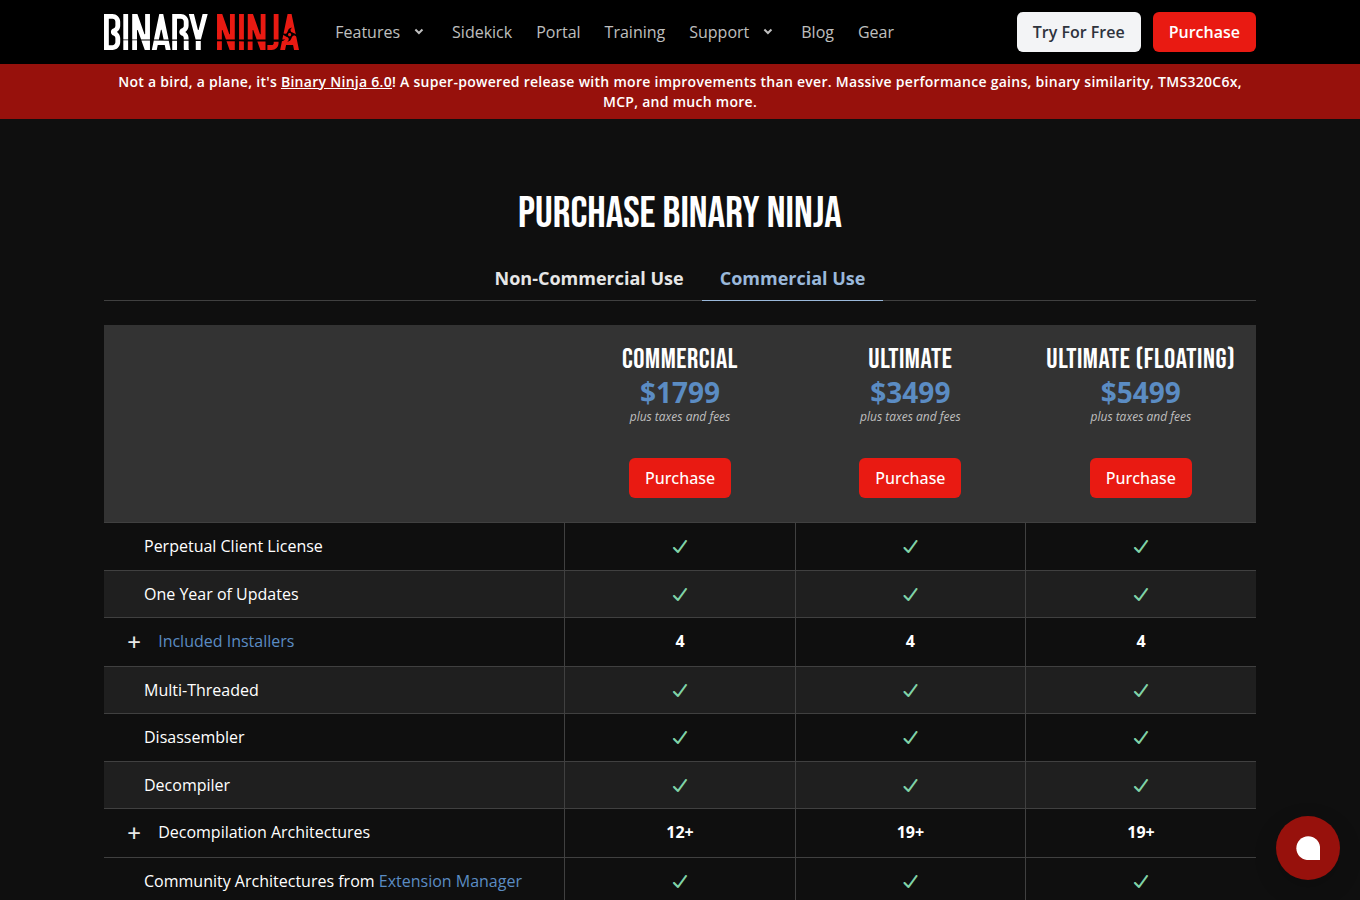The width and height of the screenshot is (1360, 900).
Task: Navigate to Training
Action: point(635,32)
